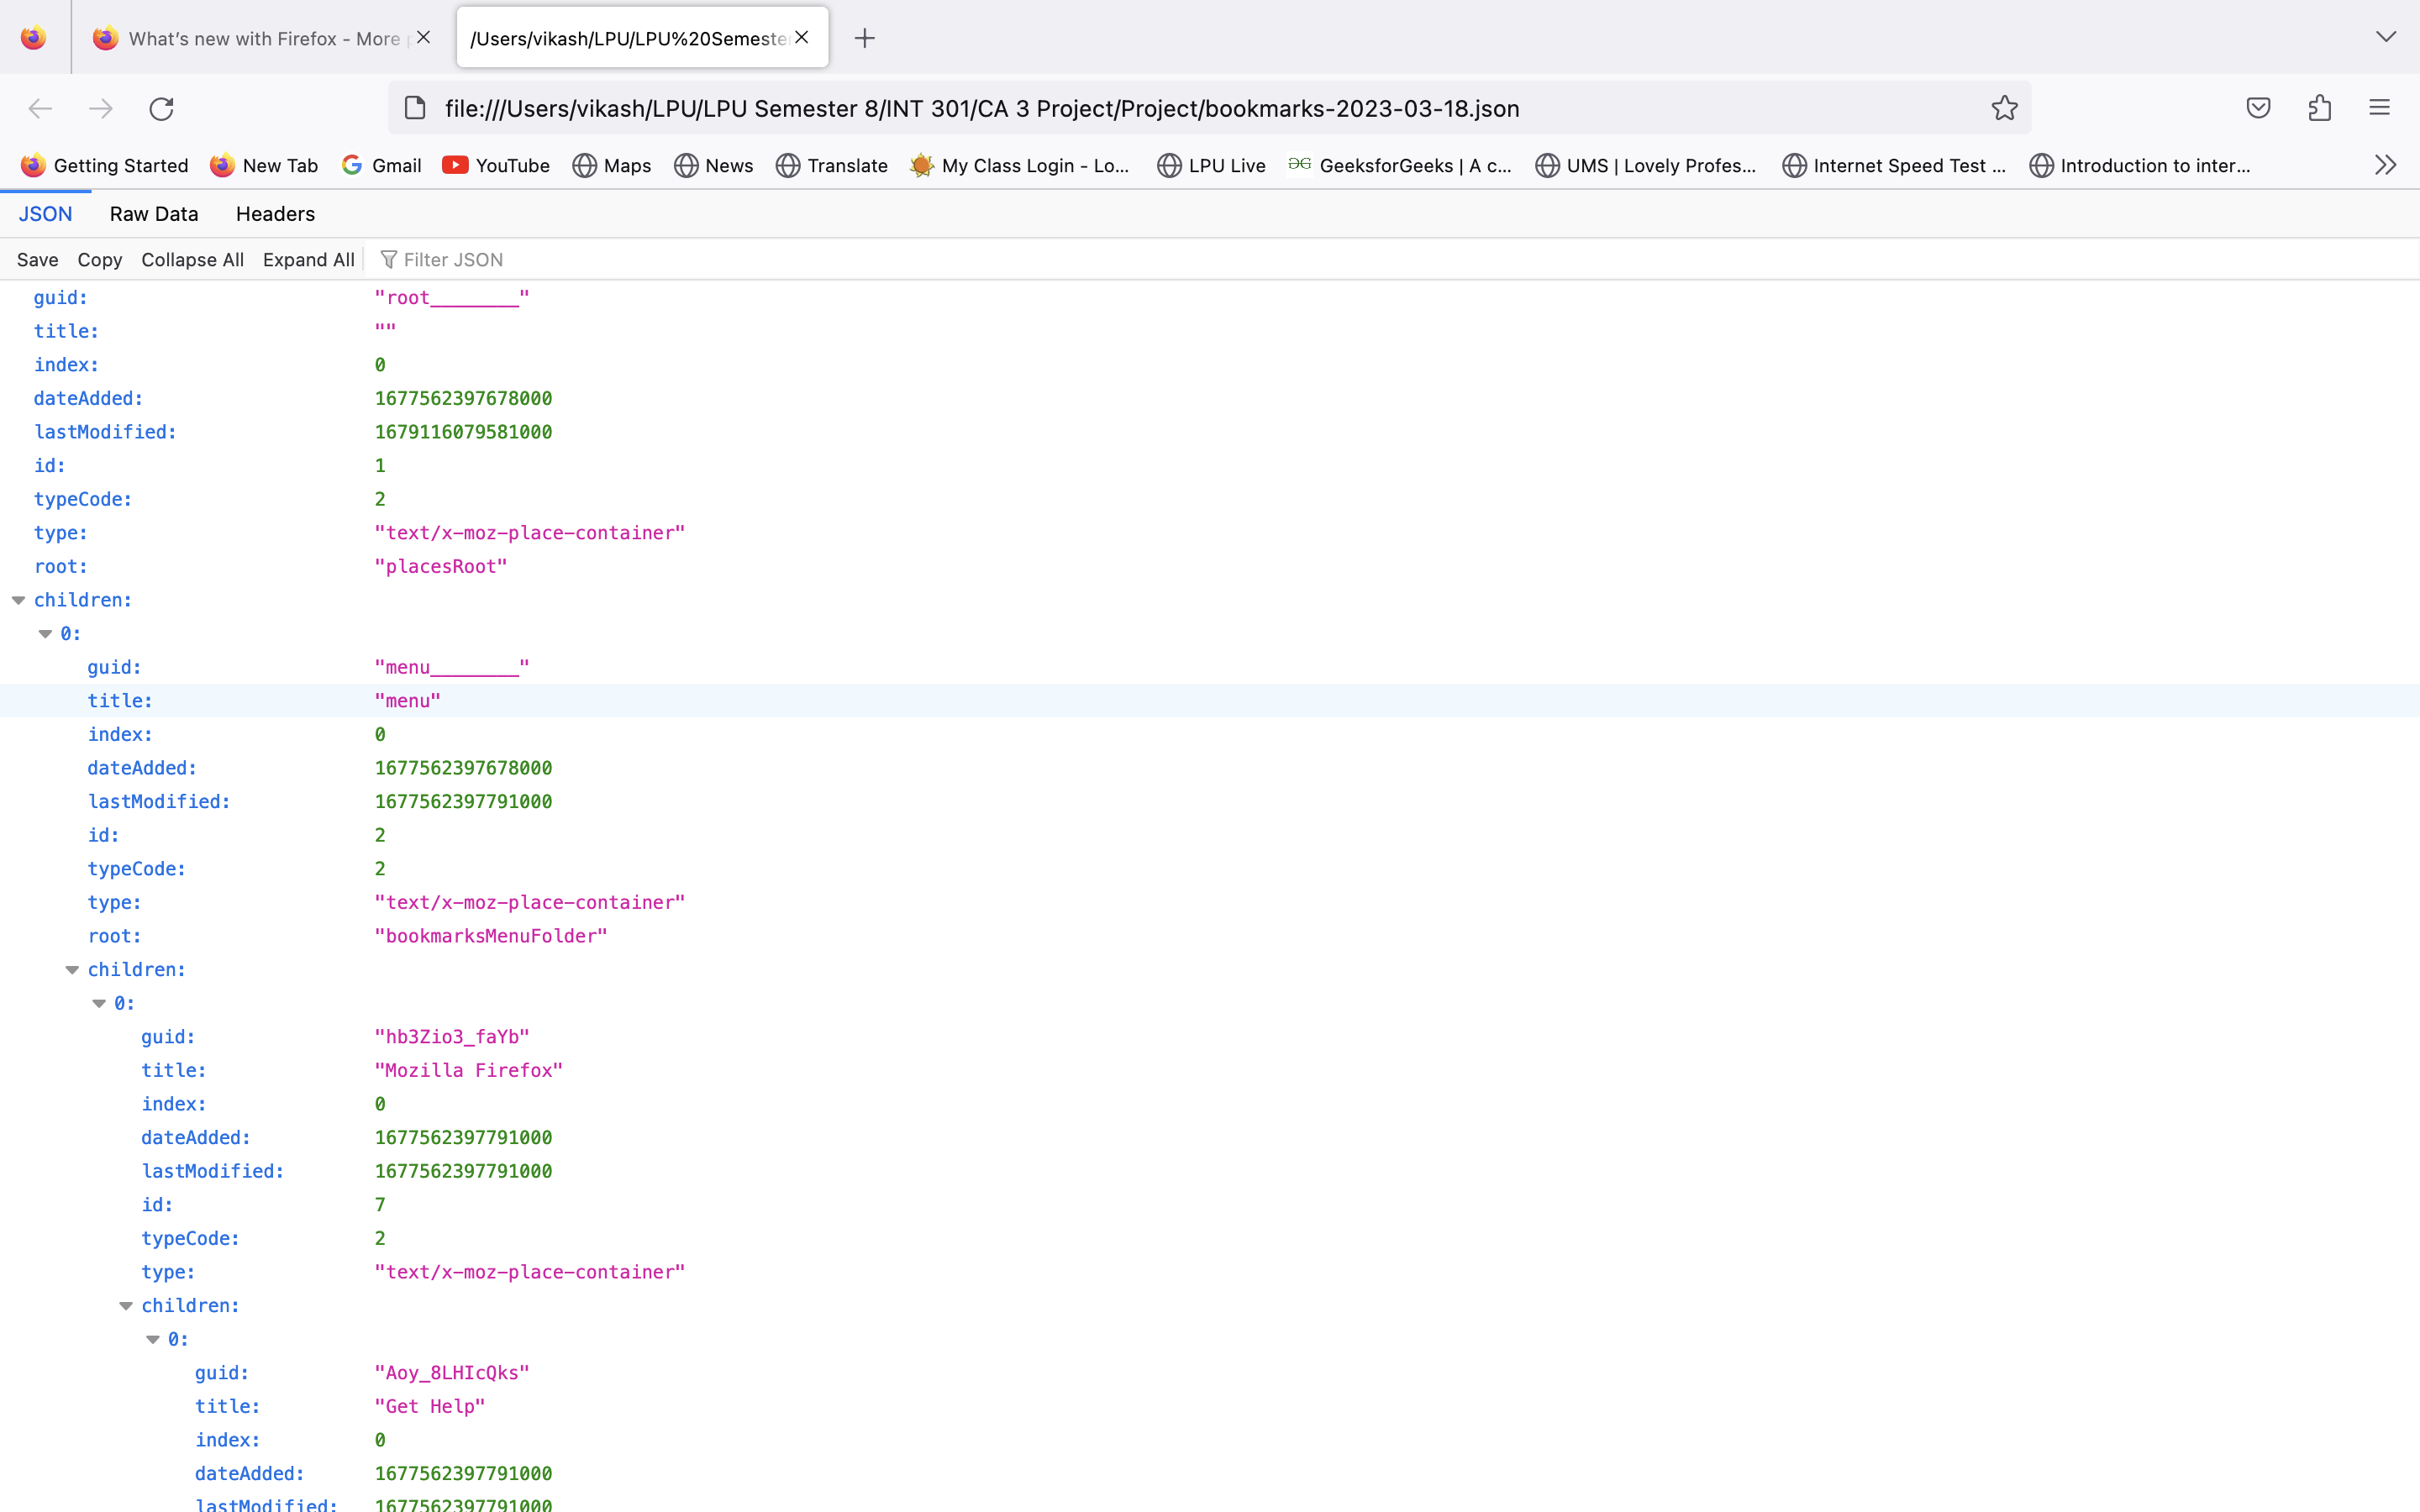Open the Getting Started bookmark
Image resolution: width=2420 pixels, height=1512 pixels.
120,166
